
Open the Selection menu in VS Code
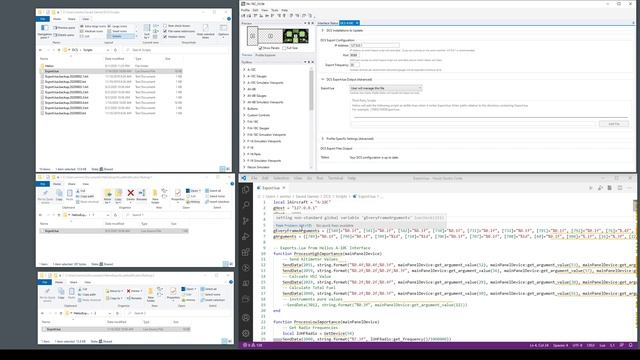(x=281, y=178)
